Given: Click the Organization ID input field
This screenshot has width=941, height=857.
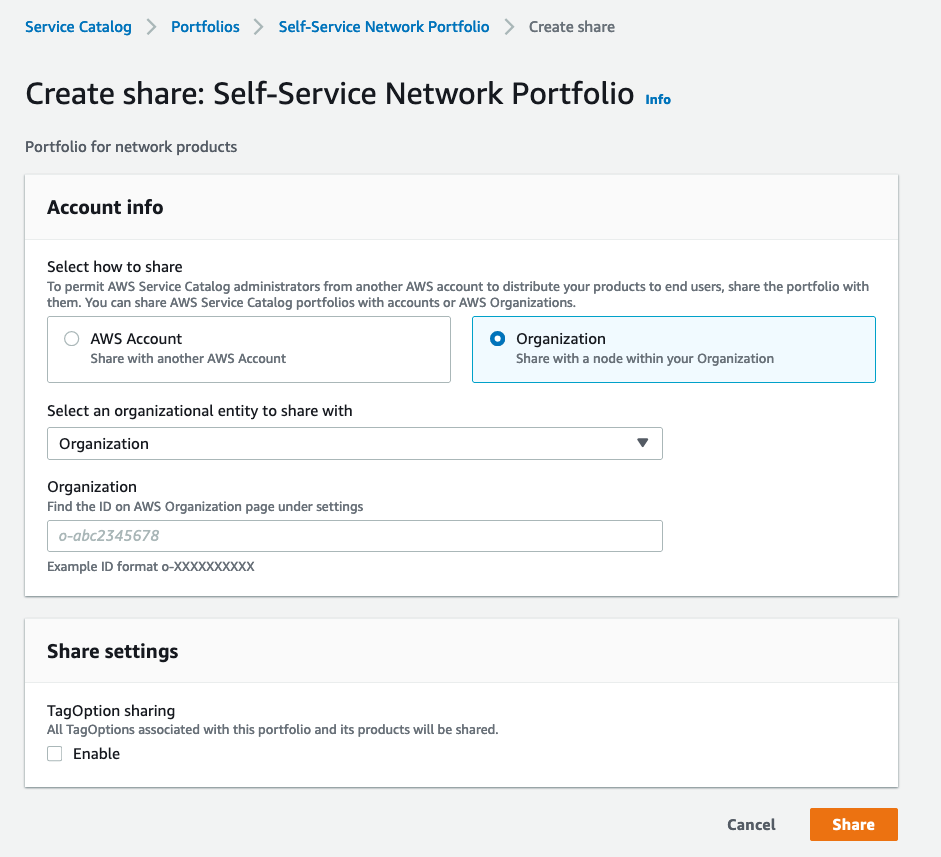Looking at the screenshot, I should point(354,536).
